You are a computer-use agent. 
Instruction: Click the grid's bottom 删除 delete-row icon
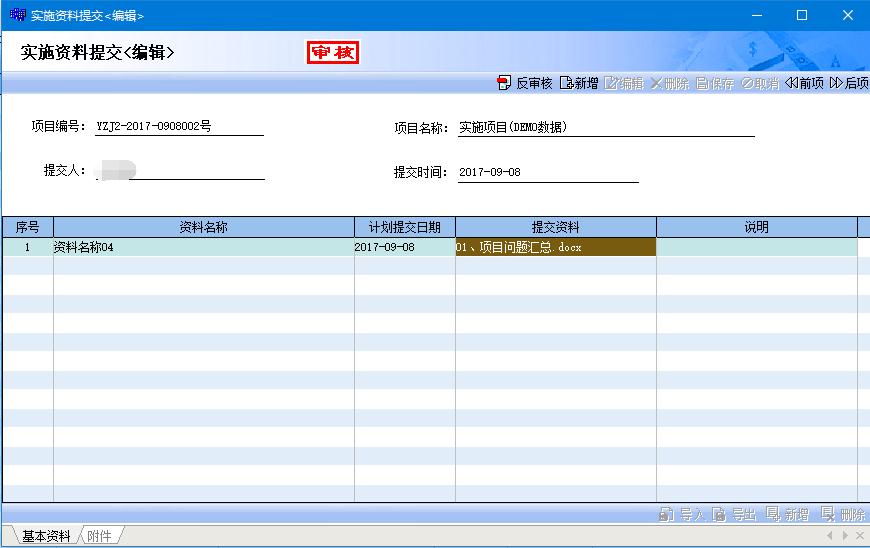pos(843,515)
